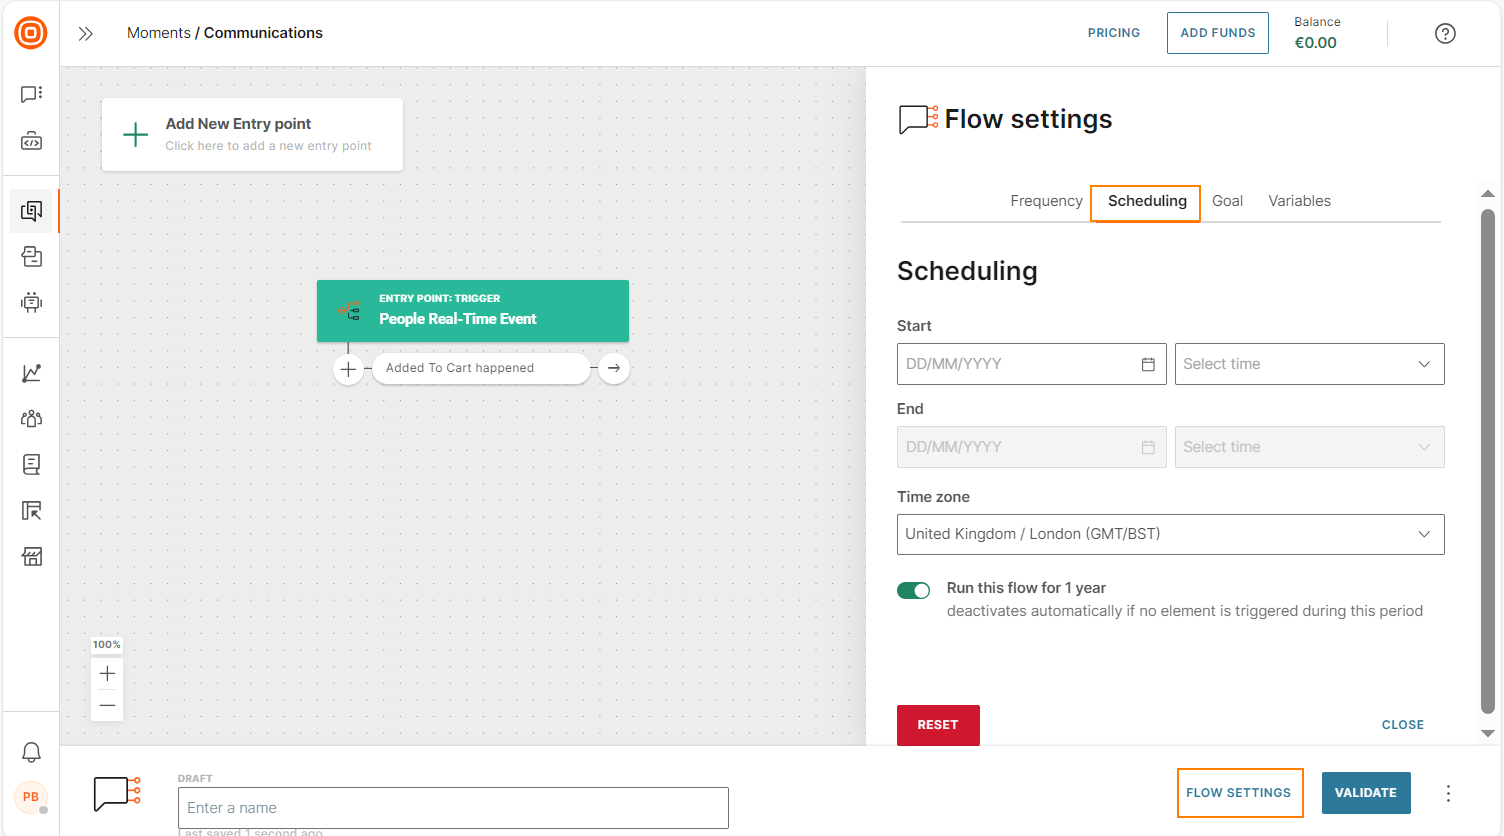
Task: Open the chatbot Answers icon in sidebar
Action: 31,302
